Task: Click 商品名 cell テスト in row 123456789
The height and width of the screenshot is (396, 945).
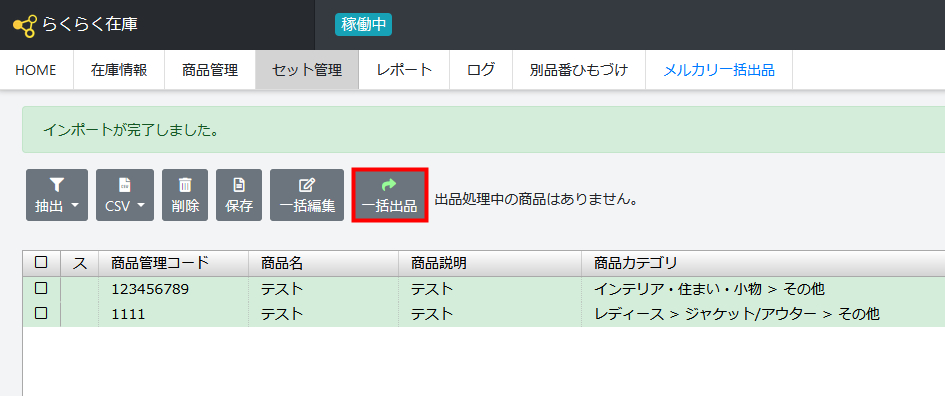Action: 324,289
